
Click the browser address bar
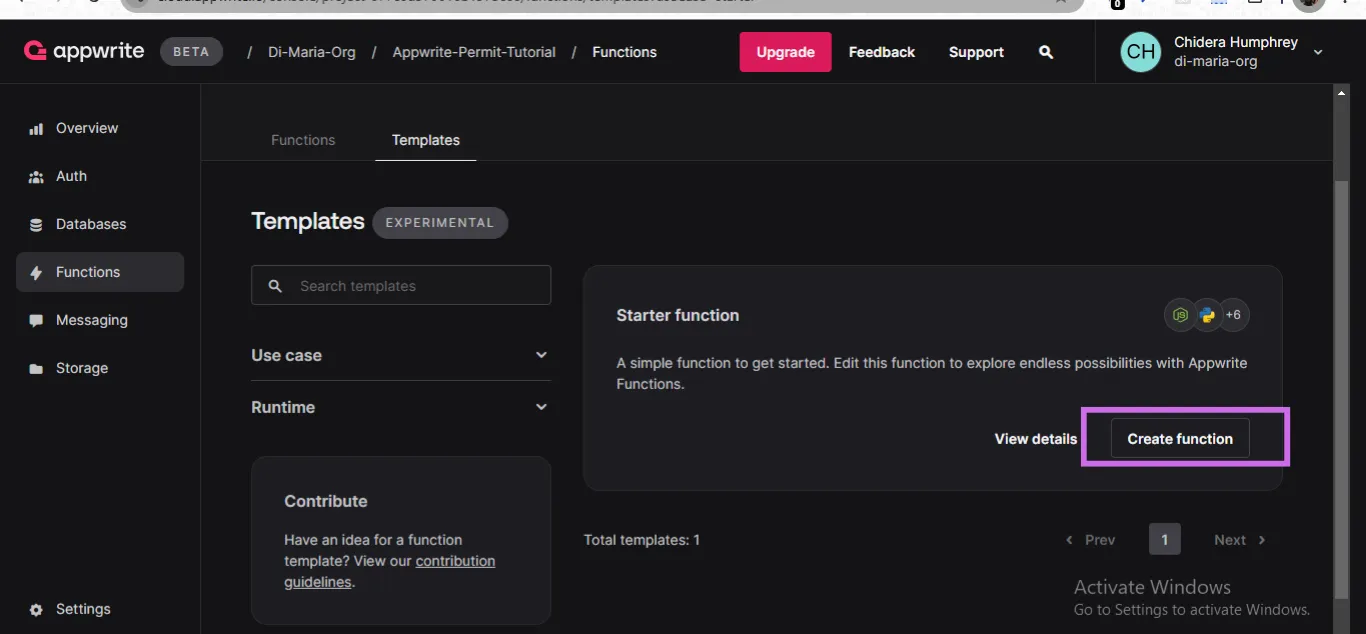[x=600, y=4]
